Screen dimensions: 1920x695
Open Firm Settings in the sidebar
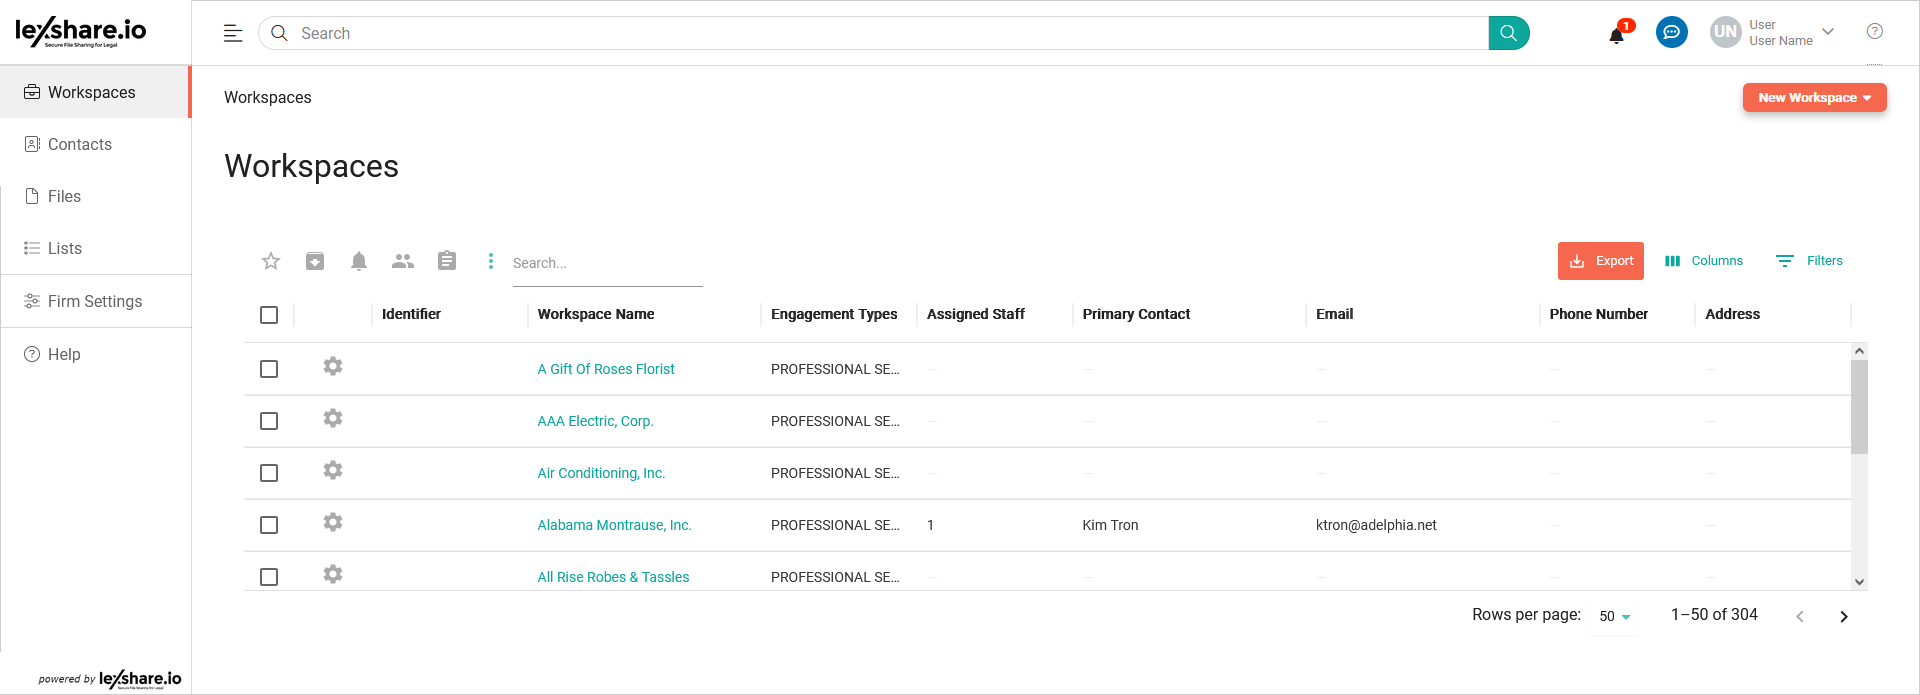(94, 301)
